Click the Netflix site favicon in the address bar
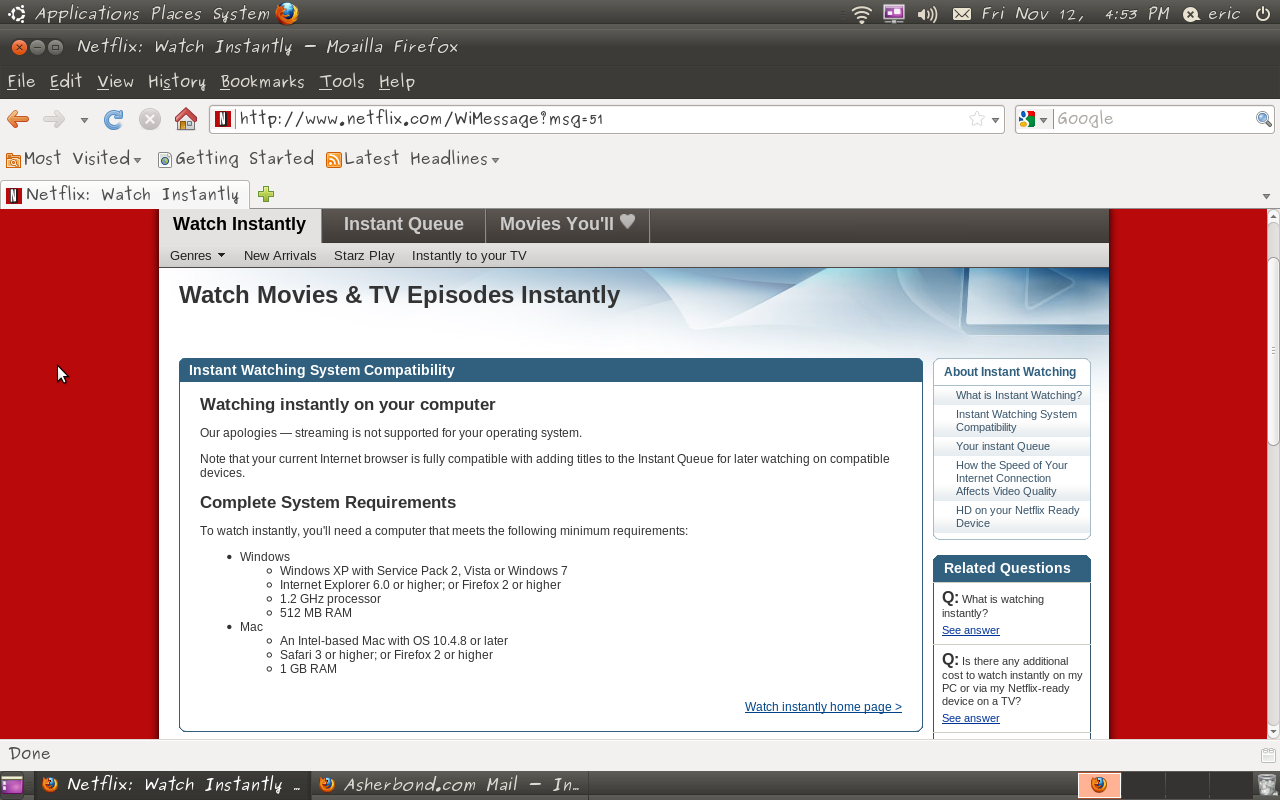Screen dimensions: 1280x800 click(223, 119)
